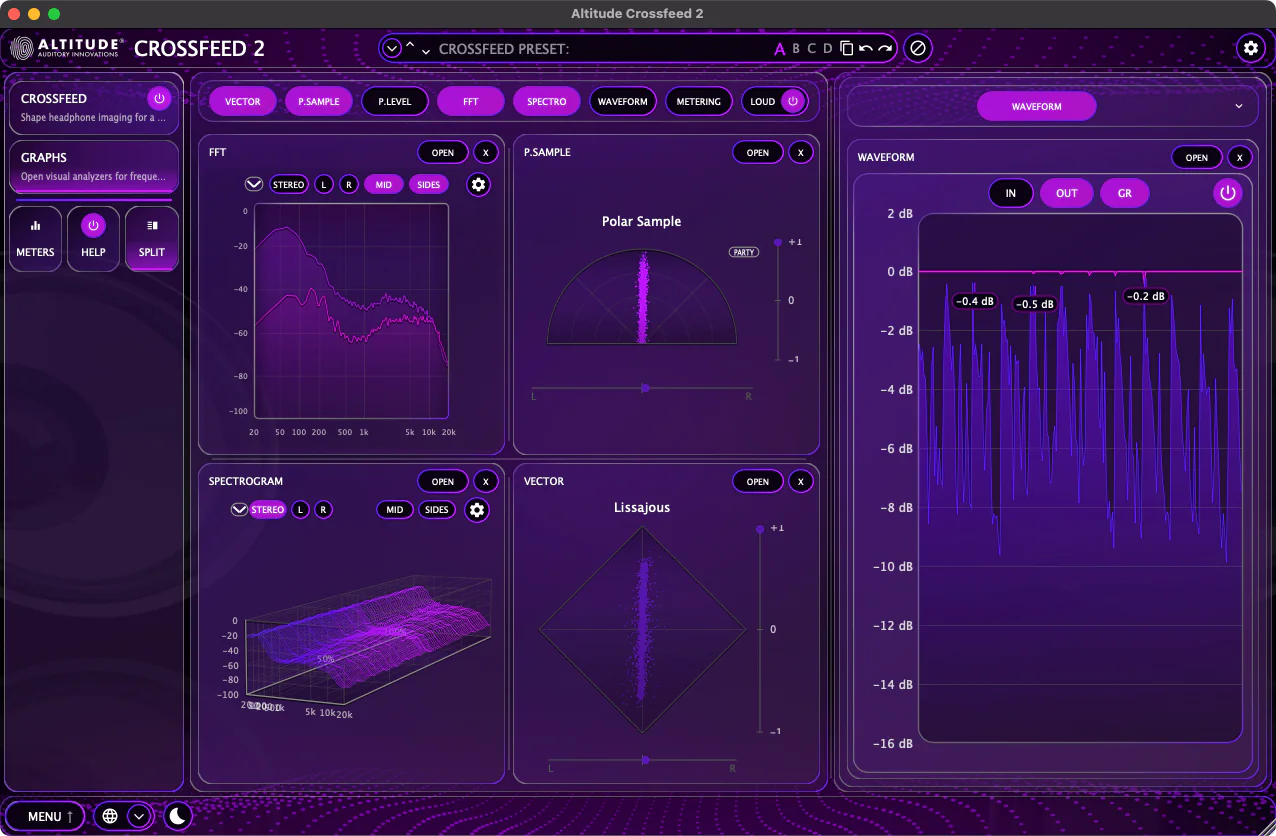Viewport: 1276px width, 836px height.
Task: Undo the last change with the undo arrow
Action: [865, 48]
